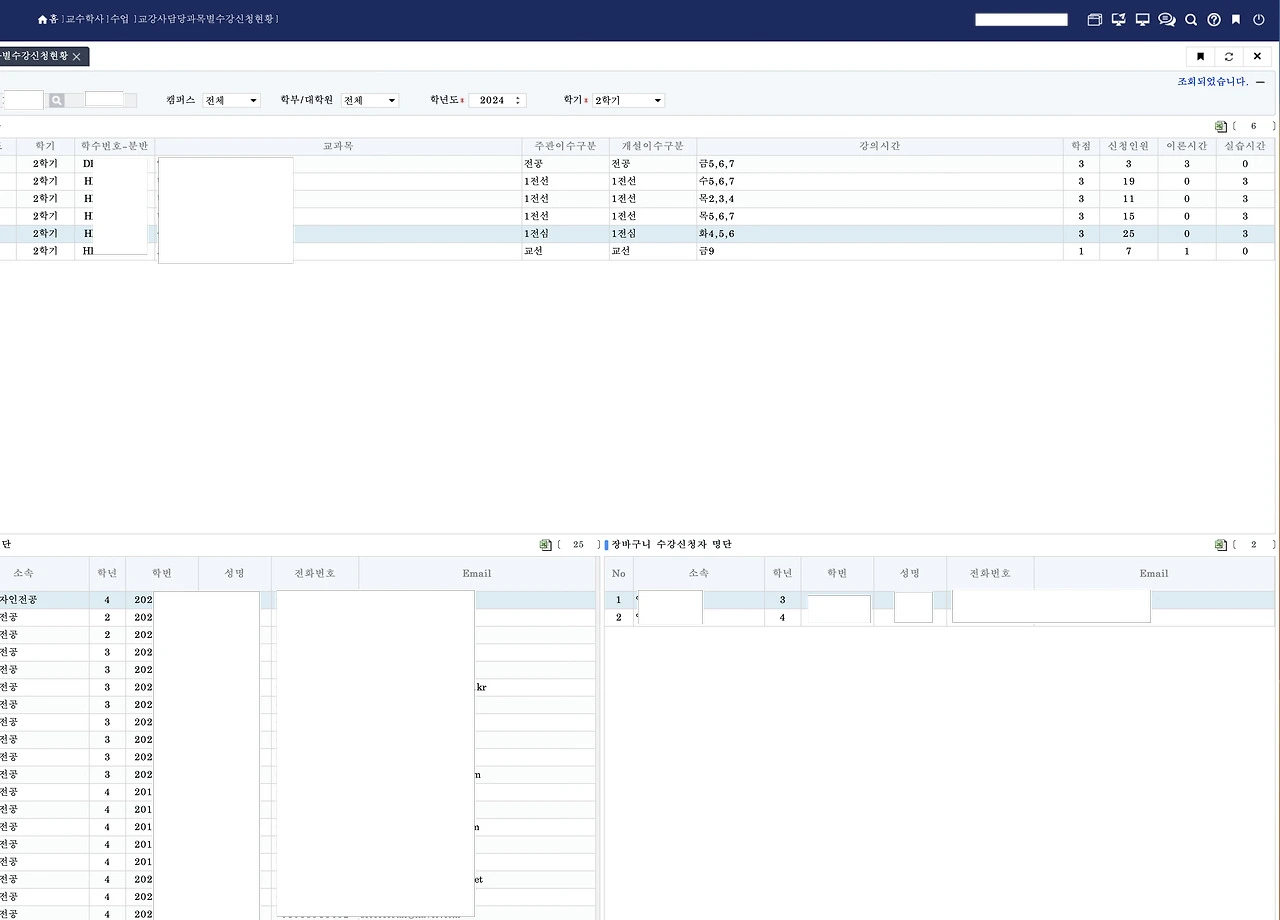Click the 신청인원 value 25
Screen dimensions: 1280x920
pyautogui.click(x=1128, y=234)
